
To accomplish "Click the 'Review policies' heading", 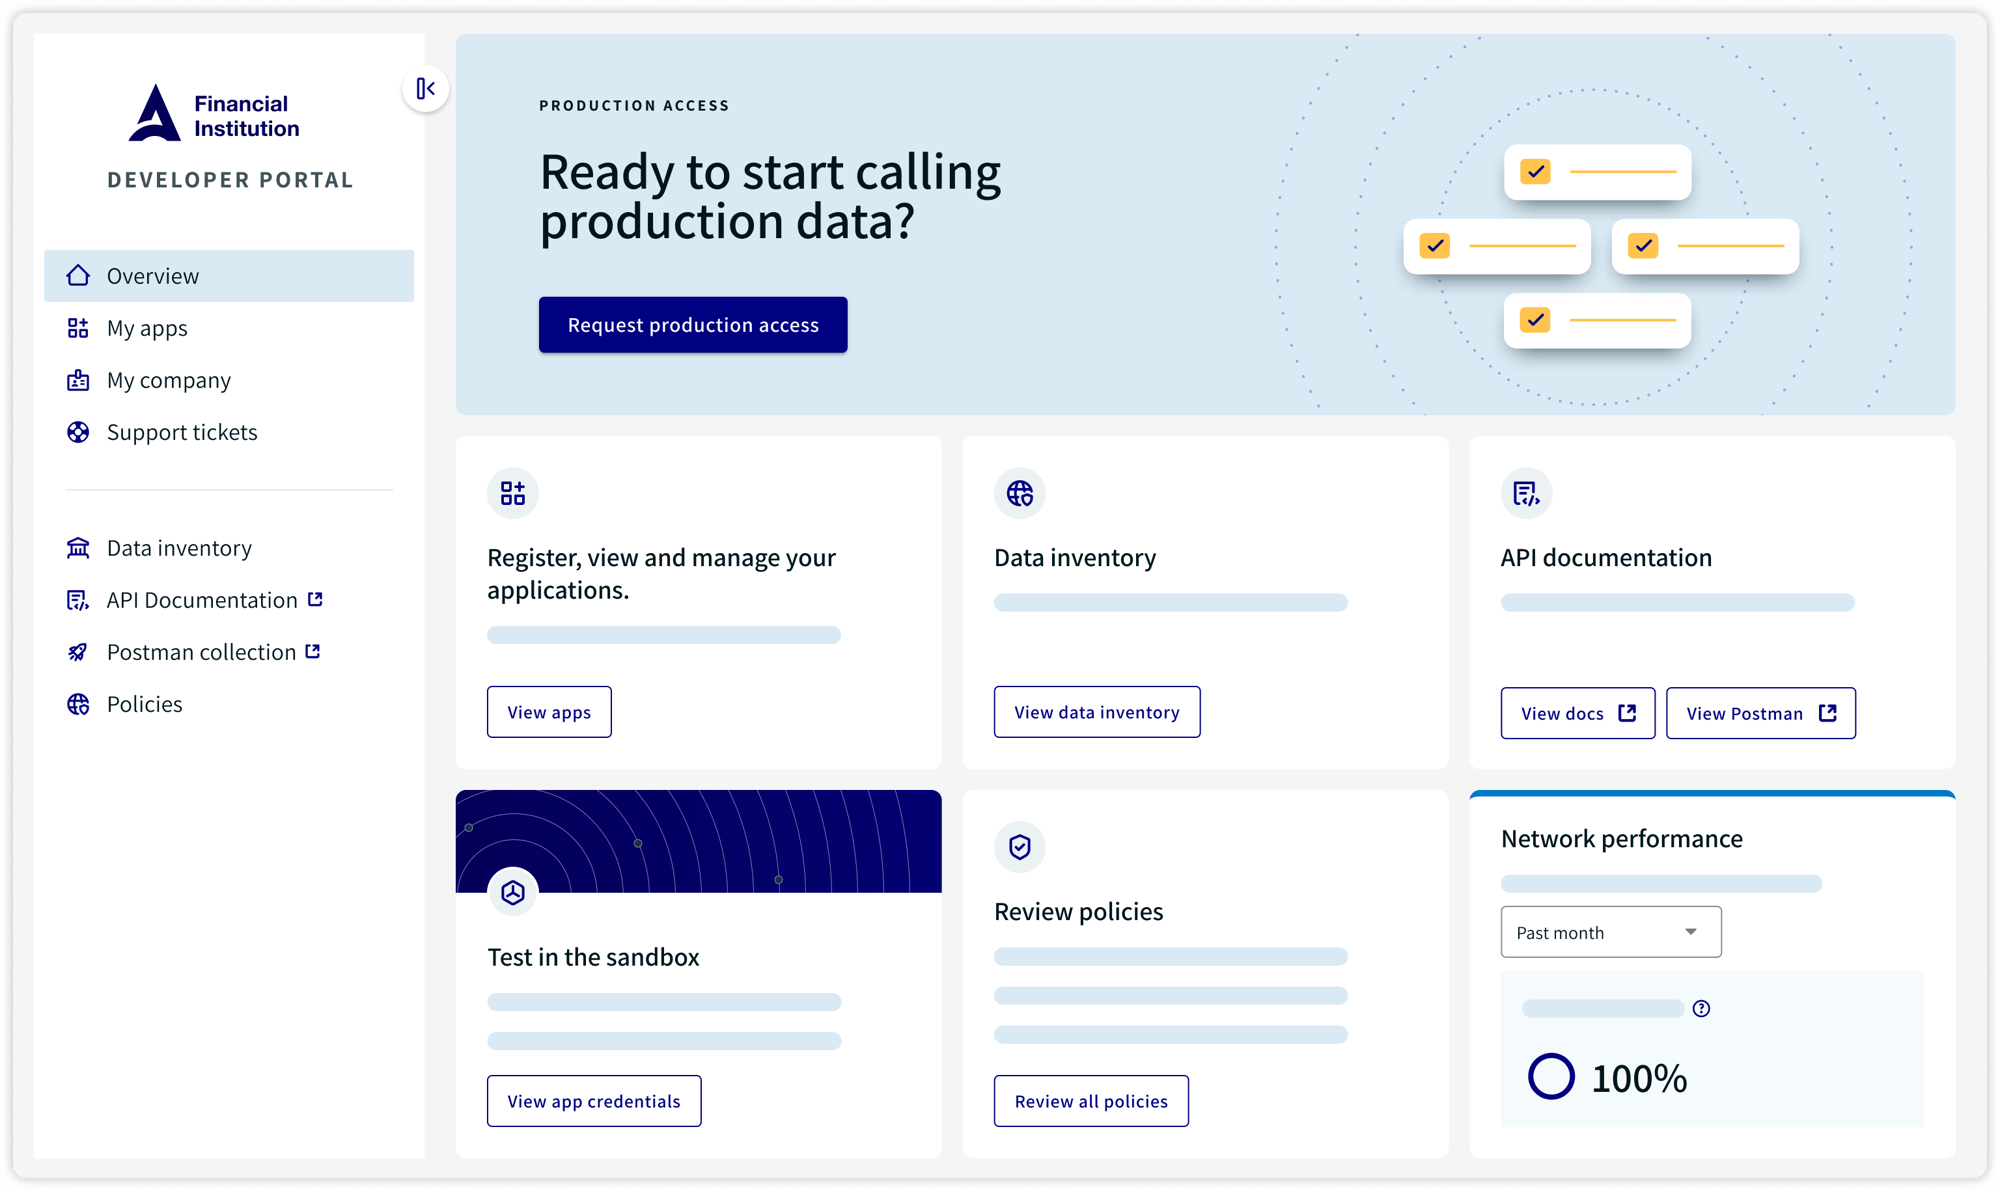I will coord(1078,911).
